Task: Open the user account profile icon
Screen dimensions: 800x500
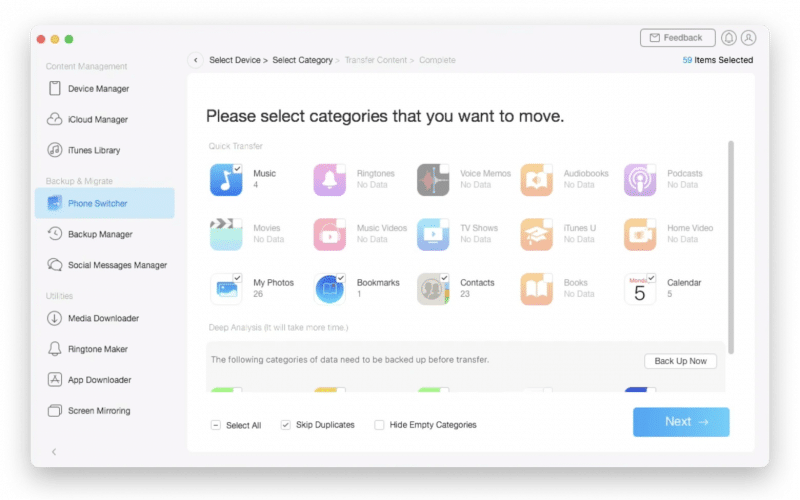Action: [749, 38]
